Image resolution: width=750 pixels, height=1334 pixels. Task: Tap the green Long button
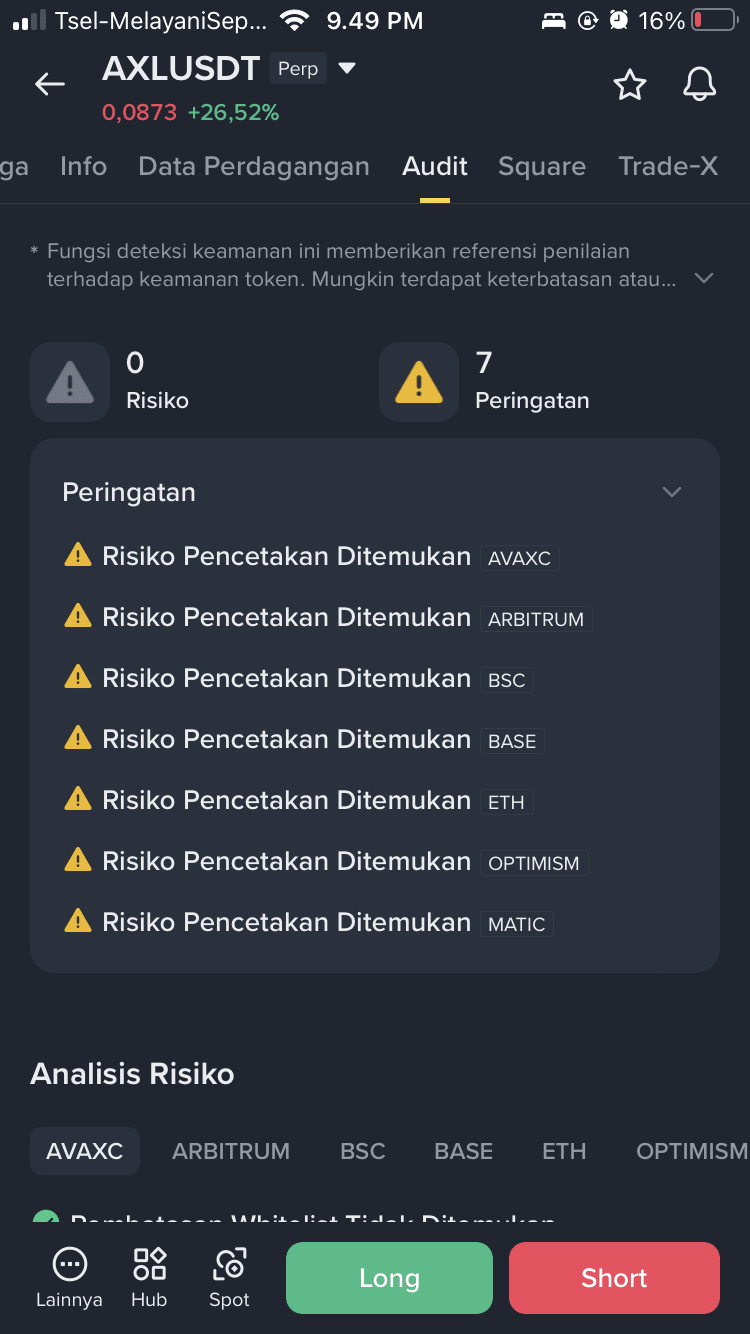click(x=389, y=1278)
